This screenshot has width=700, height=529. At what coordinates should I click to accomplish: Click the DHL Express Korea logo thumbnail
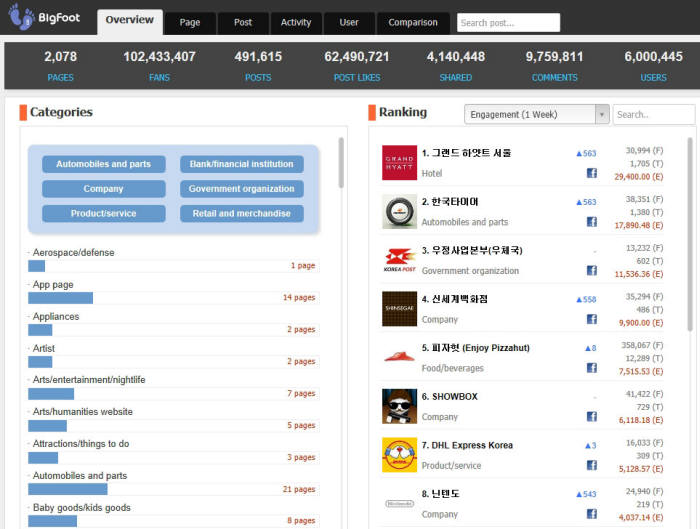[399, 454]
